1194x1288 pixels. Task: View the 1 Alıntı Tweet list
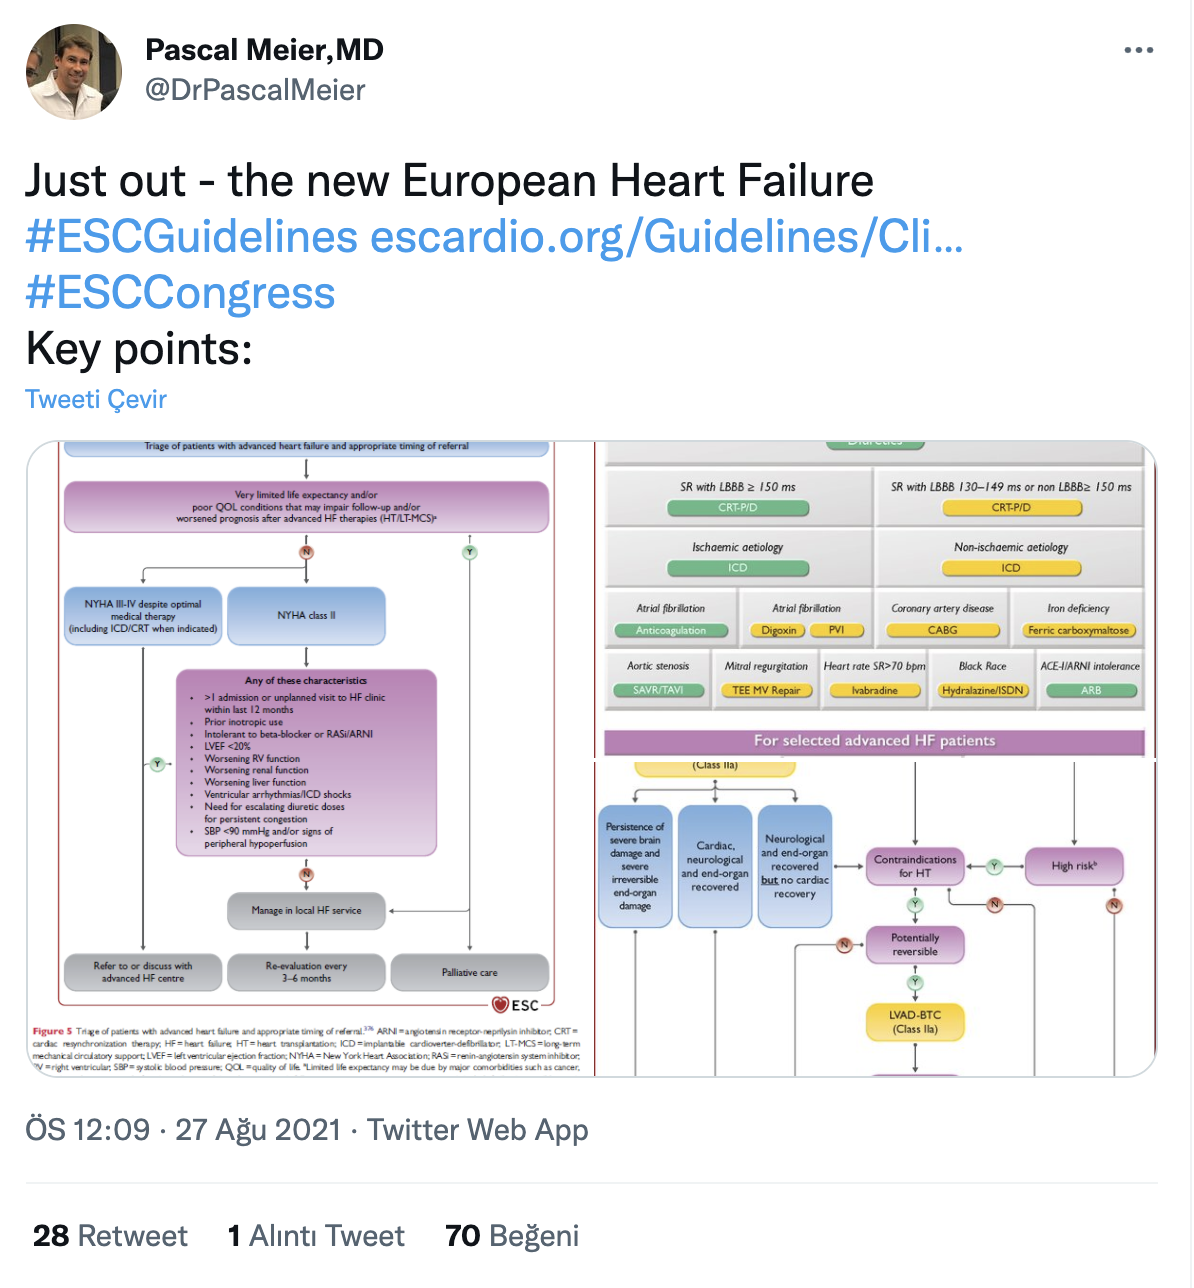[316, 1236]
